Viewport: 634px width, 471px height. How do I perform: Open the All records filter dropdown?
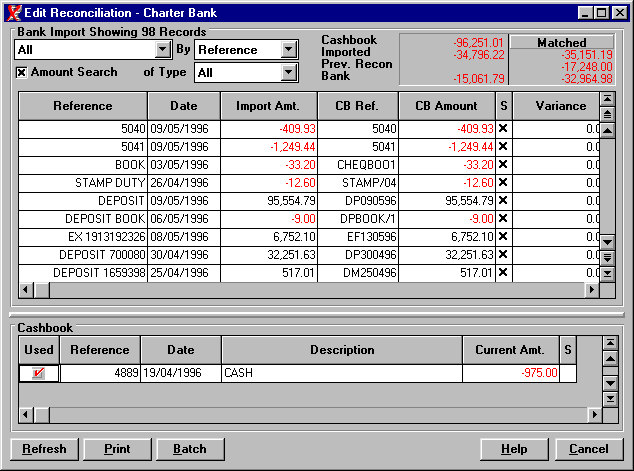click(162, 50)
